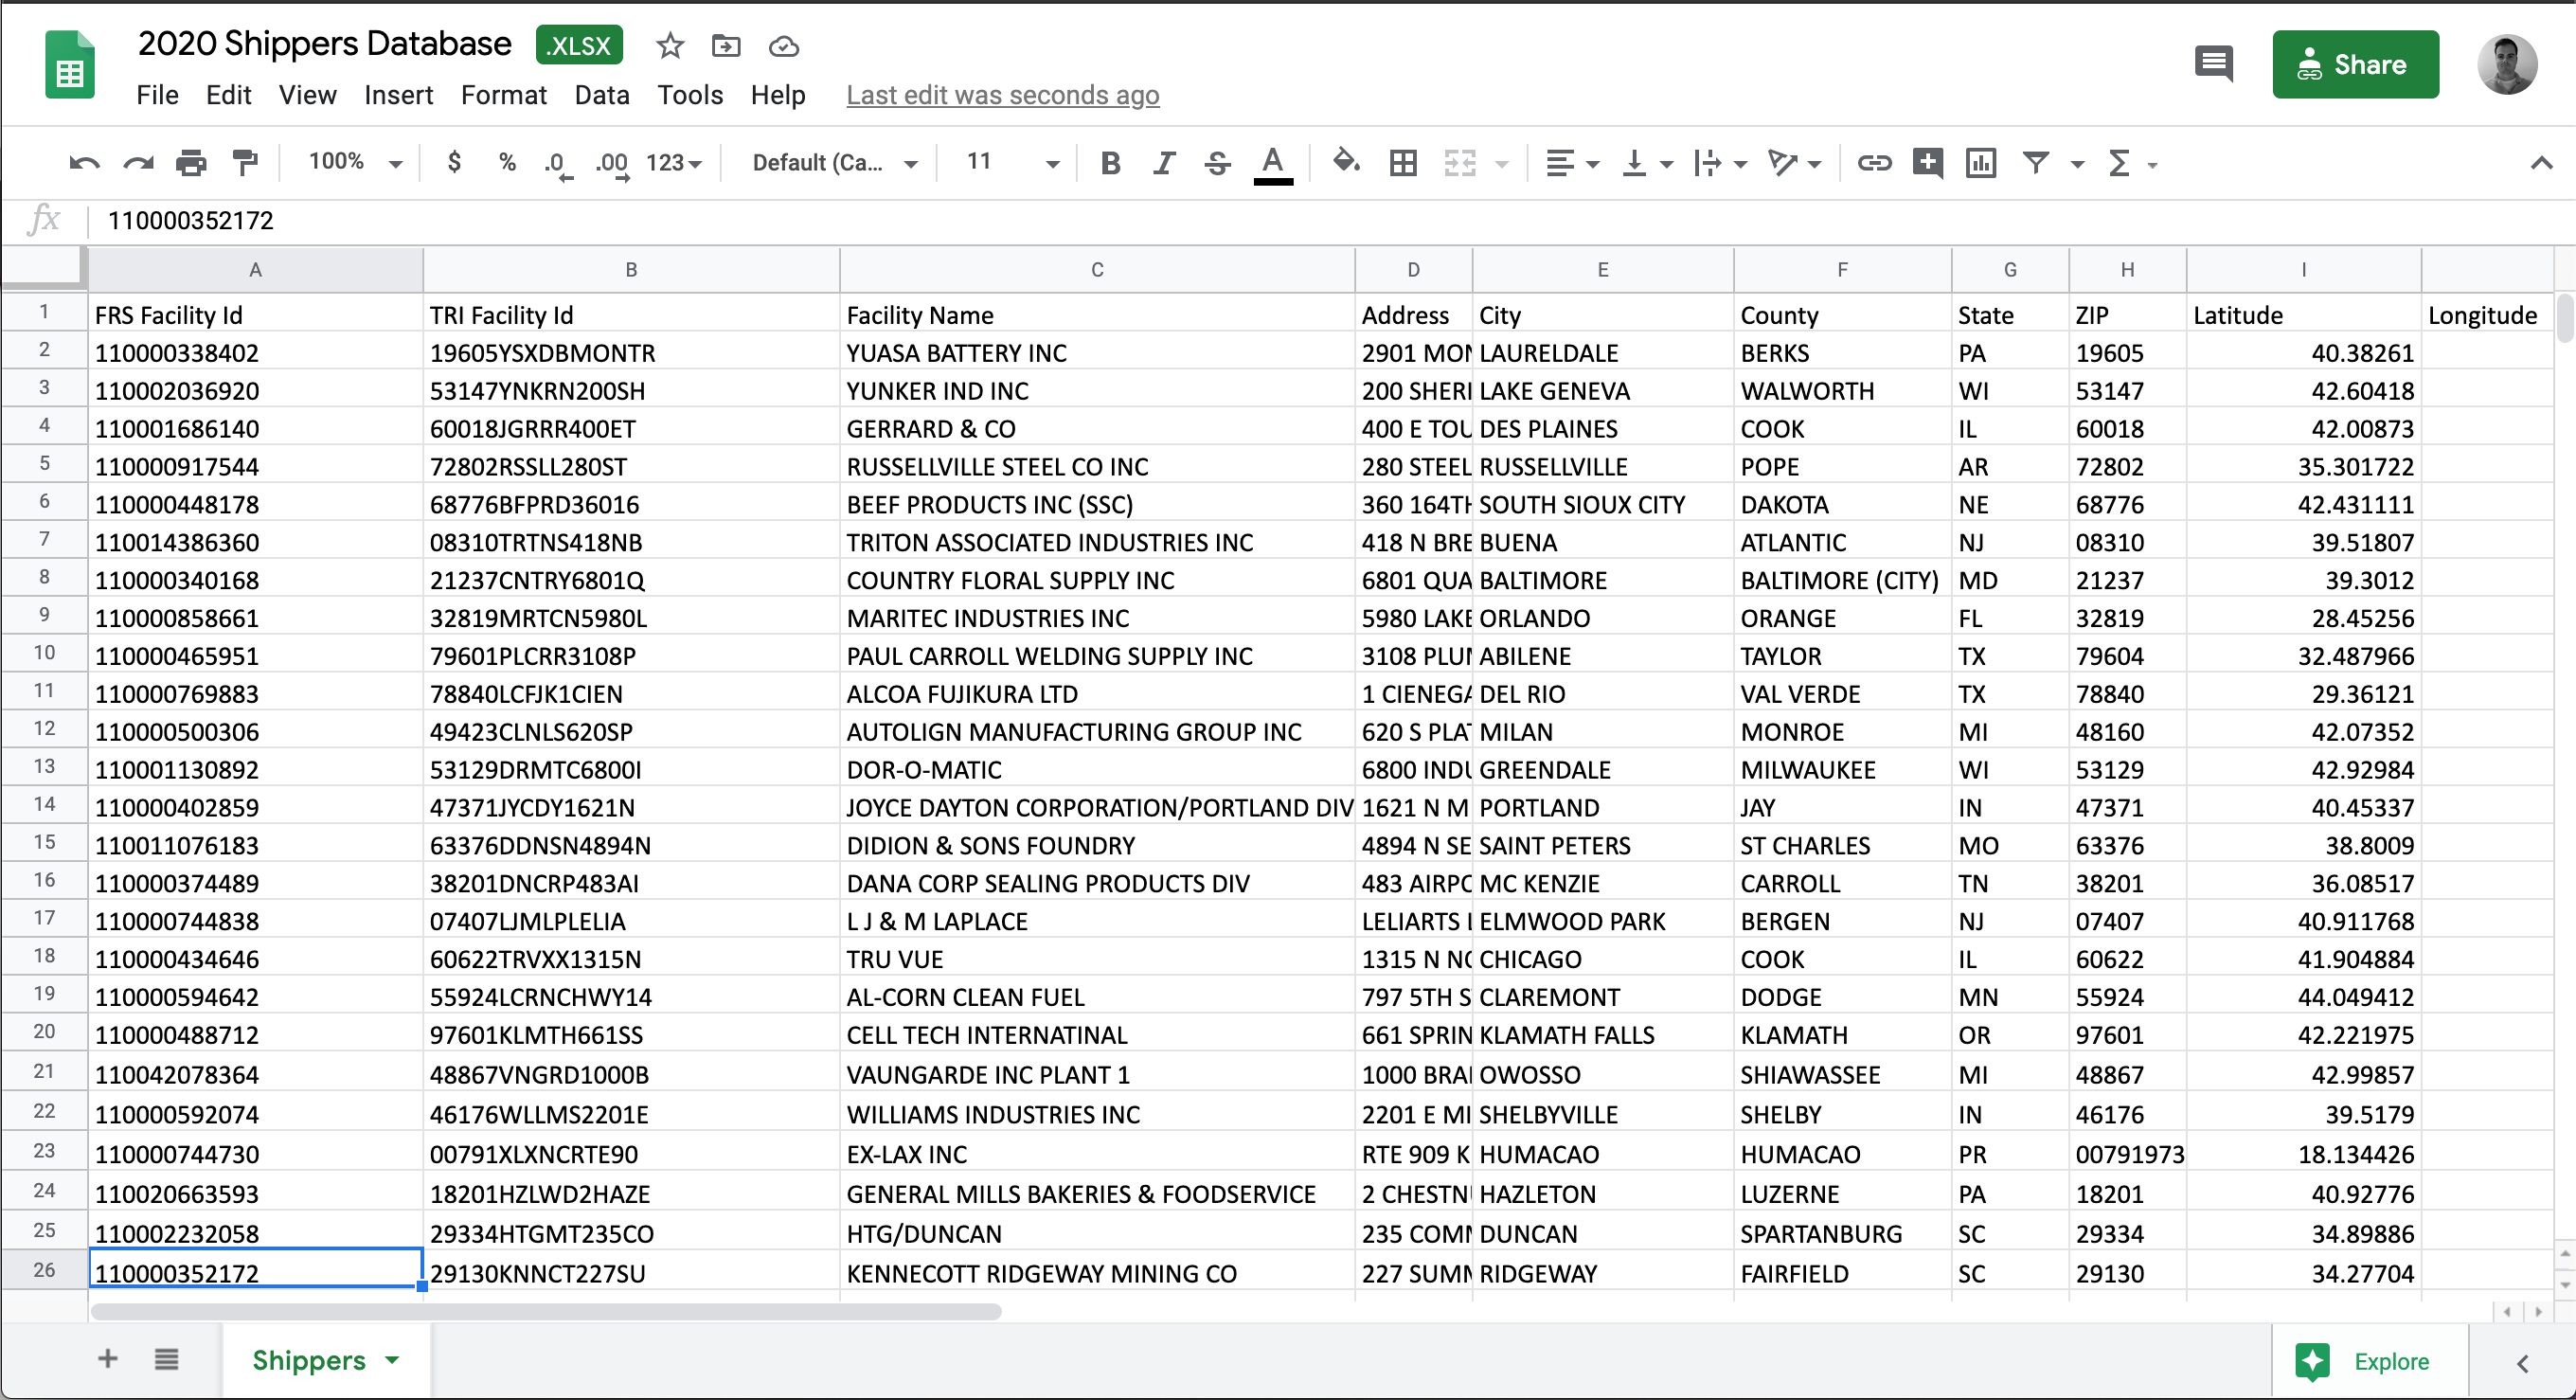Open the Borders grid tool
The width and height of the screenshot is (2576, 1400).
pos(1403,162)
